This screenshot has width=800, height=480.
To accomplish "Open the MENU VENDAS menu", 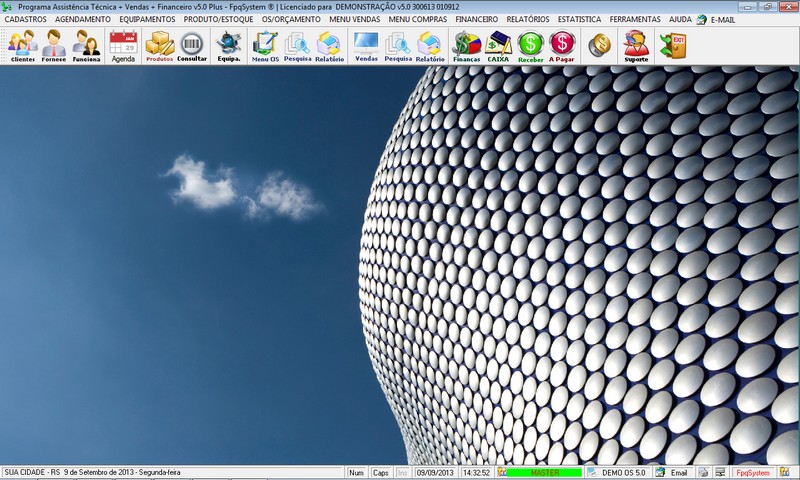I will click(x=355, y=19).
